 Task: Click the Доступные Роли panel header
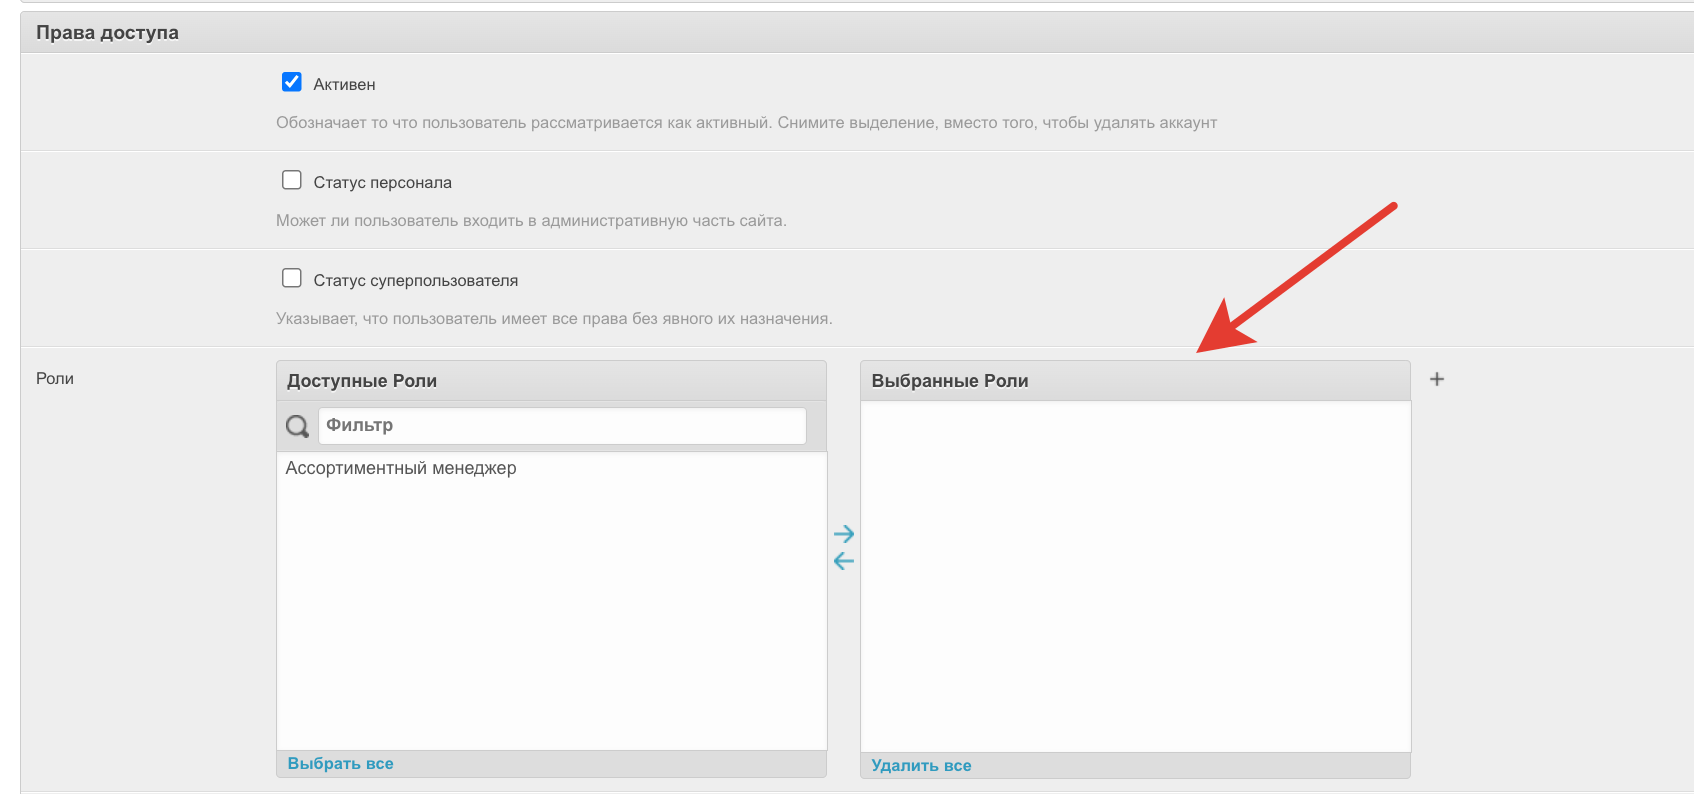click(x=362, y=381)
